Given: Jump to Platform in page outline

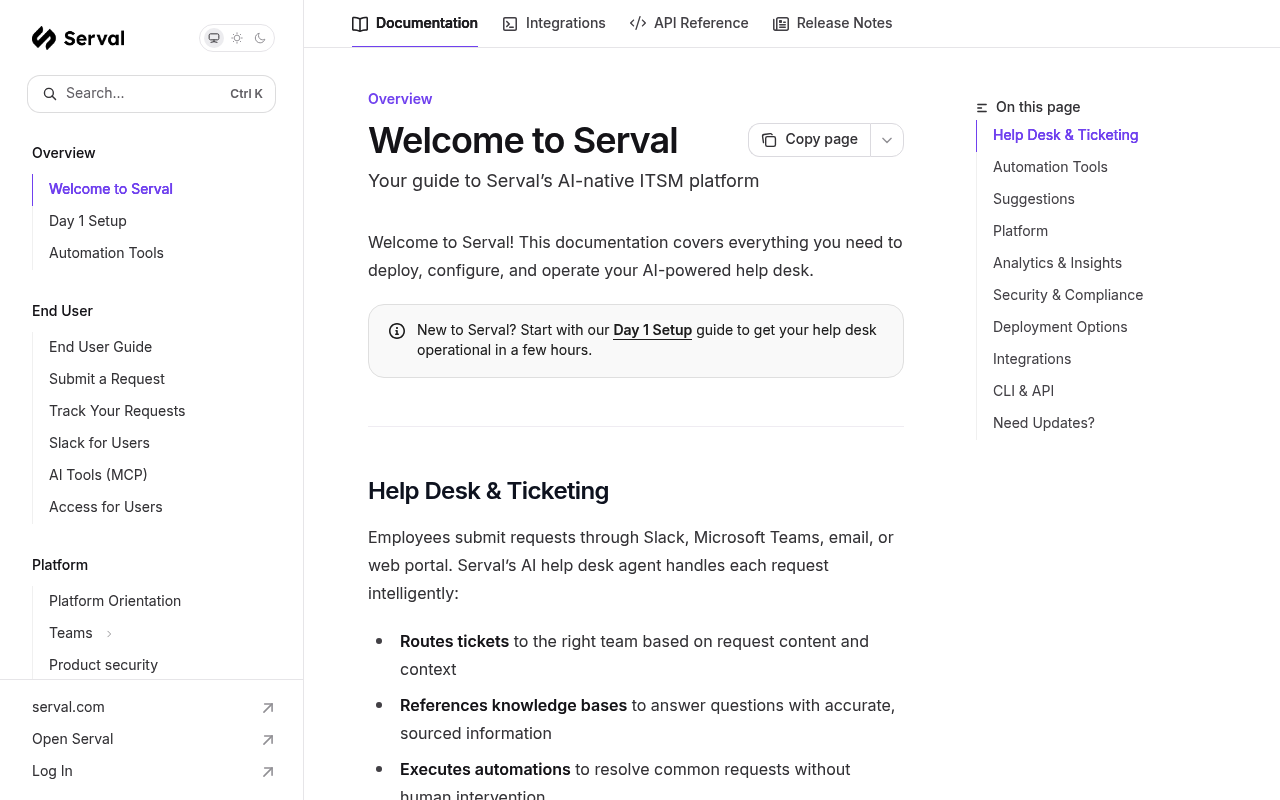Looking at the screenshot, I should coord(1020,231).
